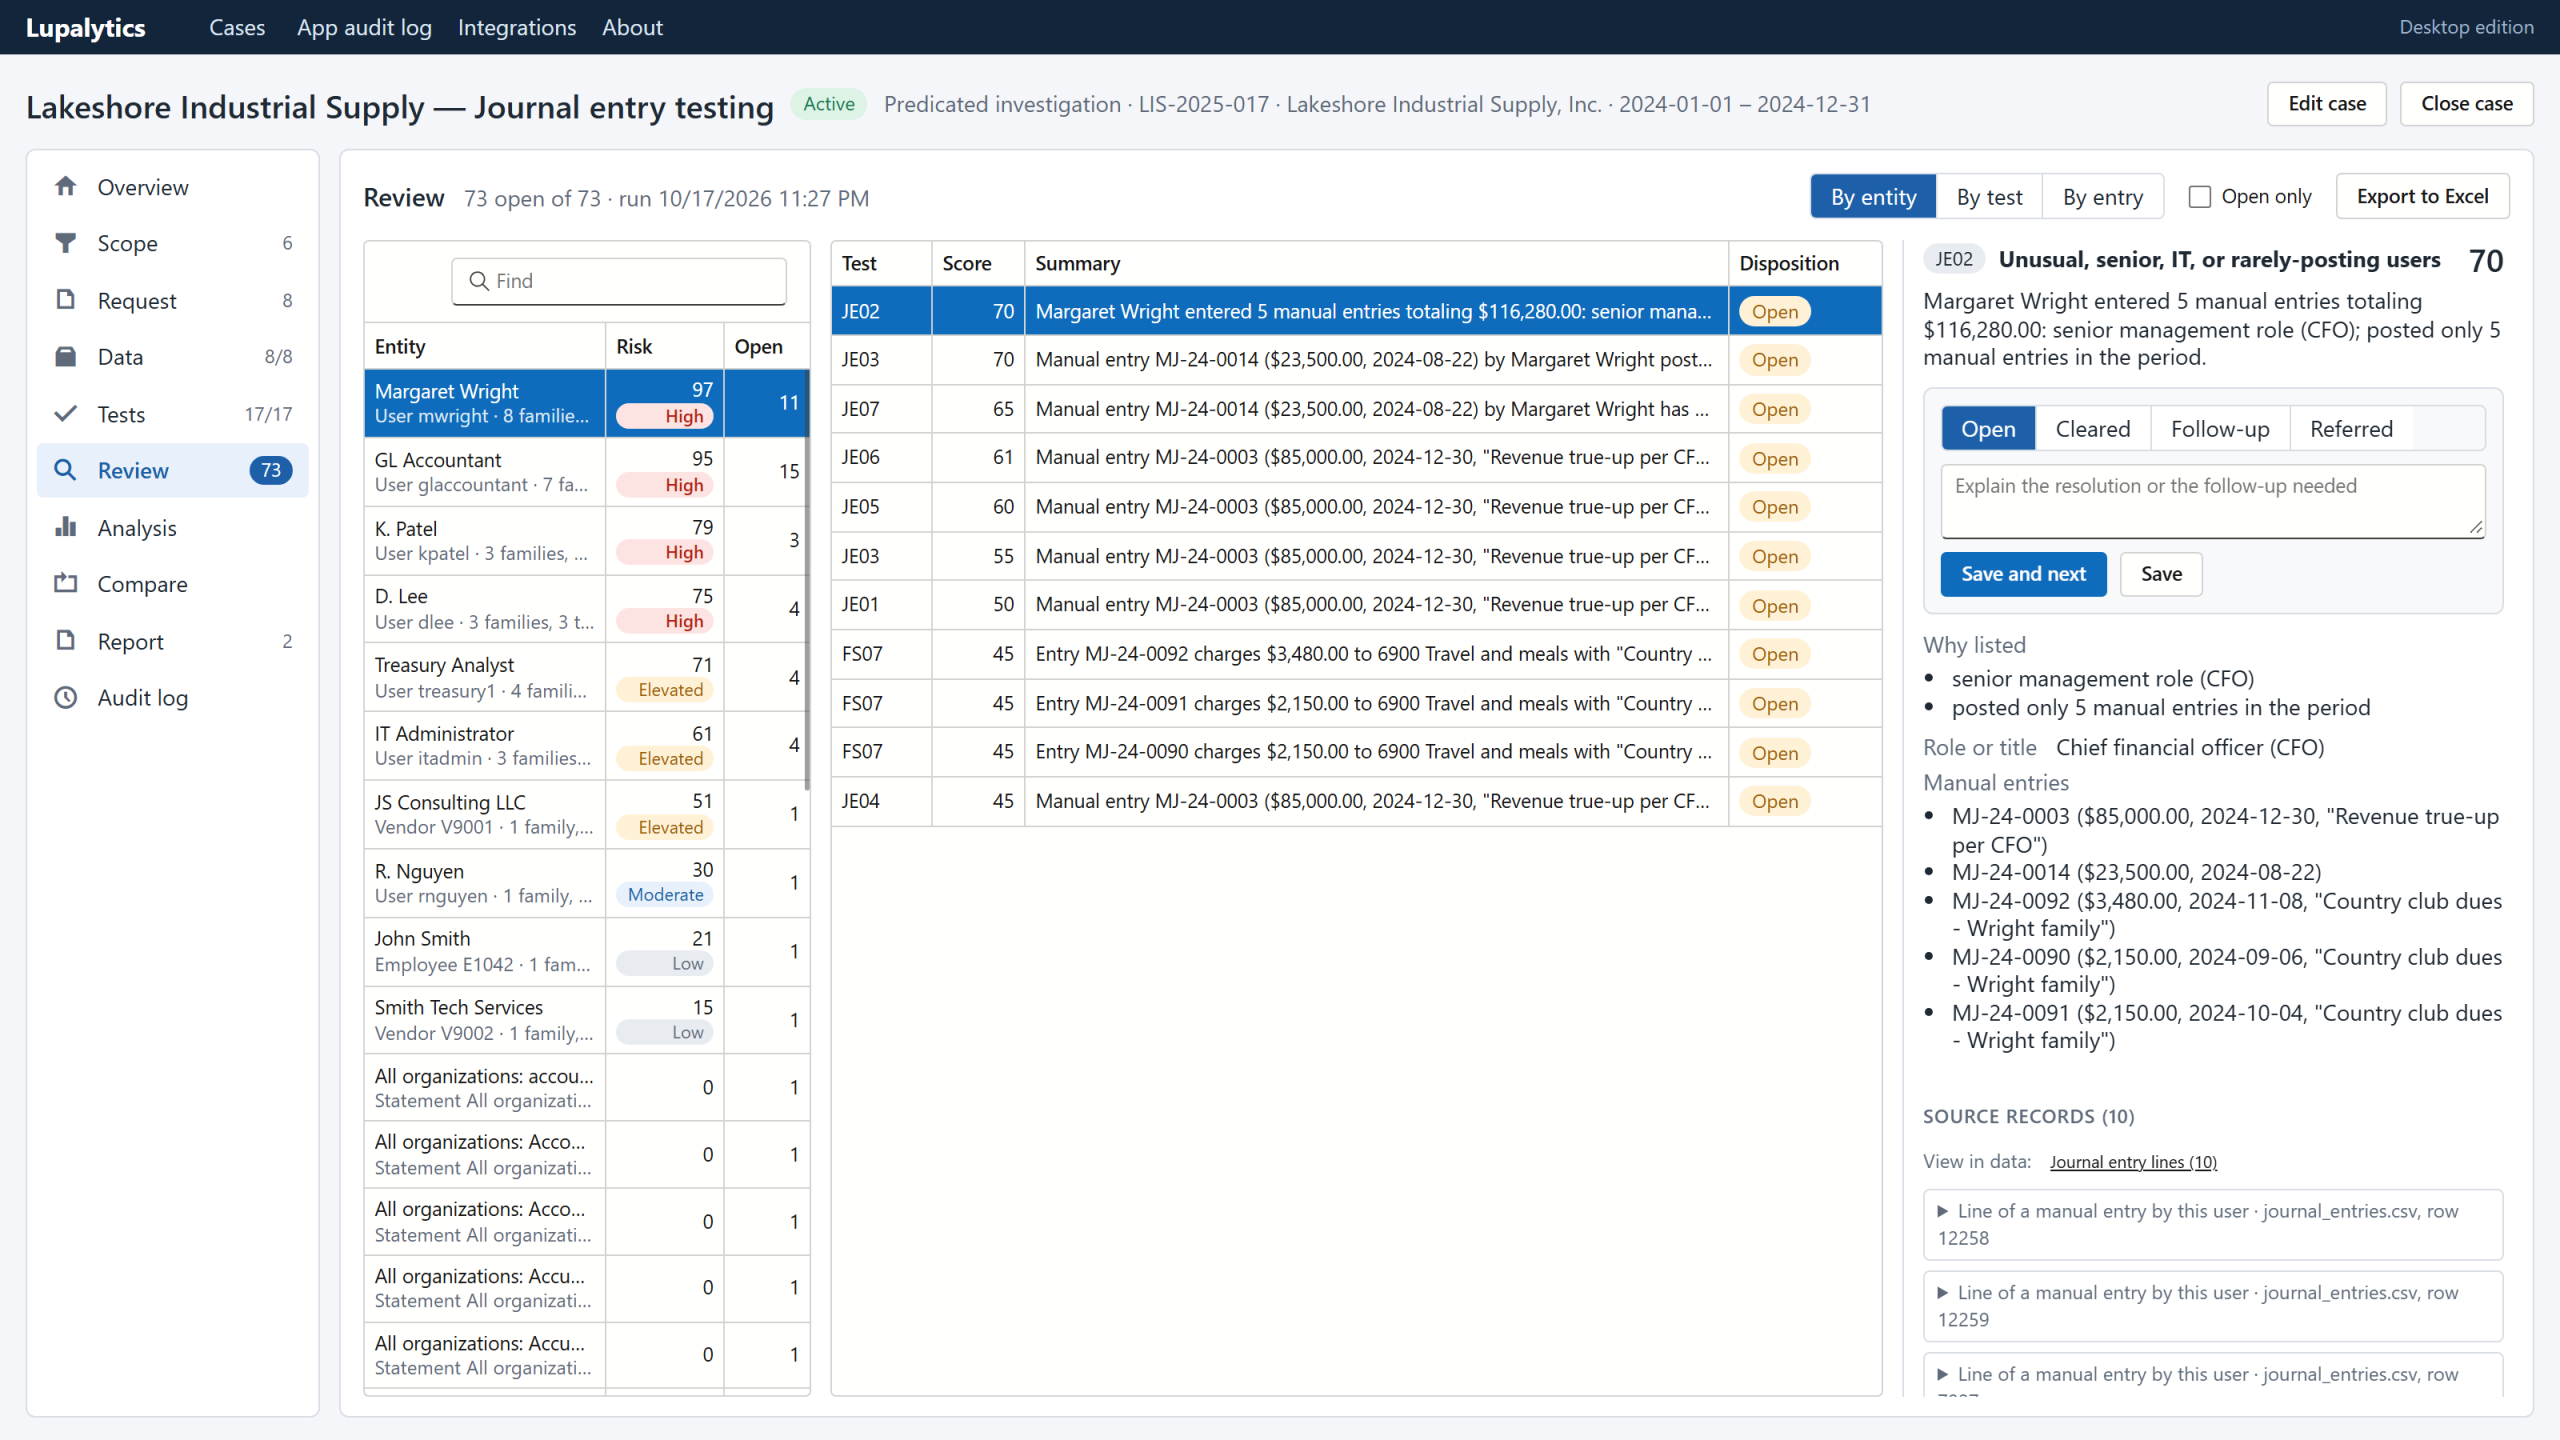
Task: Click the Overview home icon
Action: [x=66, y=187]
